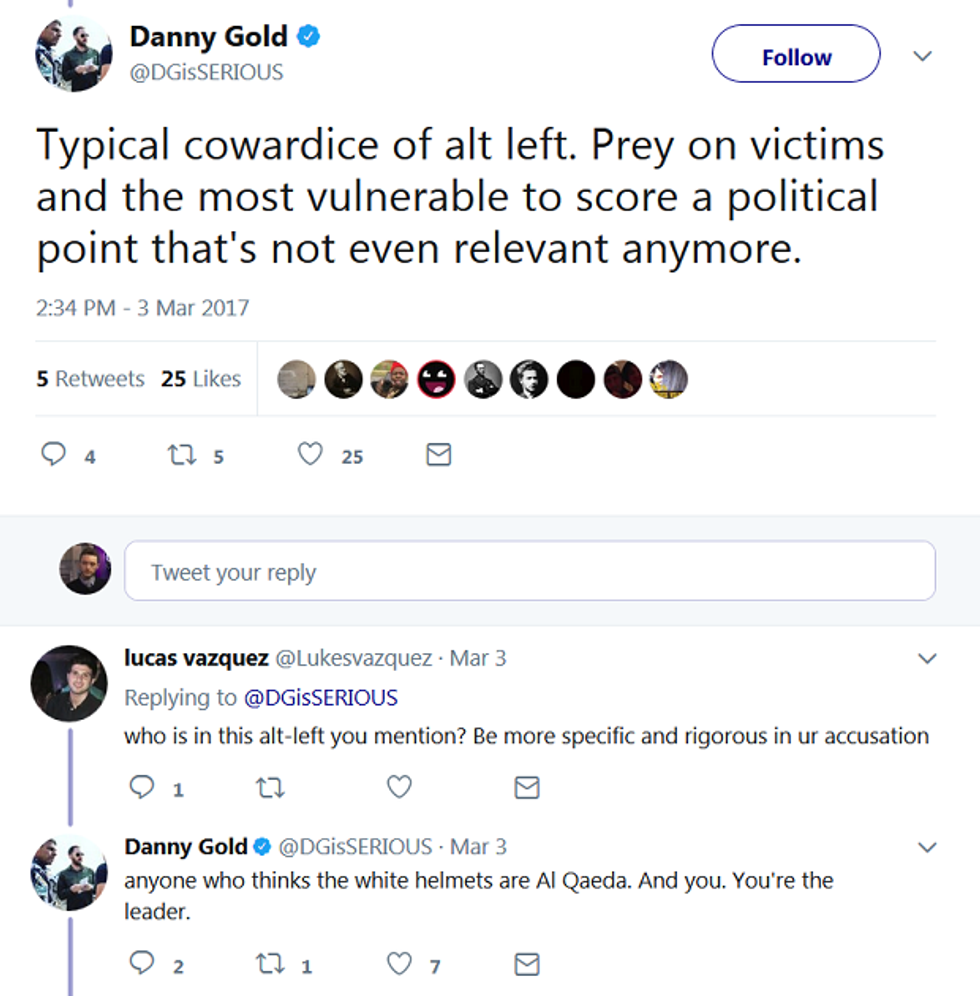
Task: Message Danny Gold's white helmets reply envelope
Action: tap(527, 964)
